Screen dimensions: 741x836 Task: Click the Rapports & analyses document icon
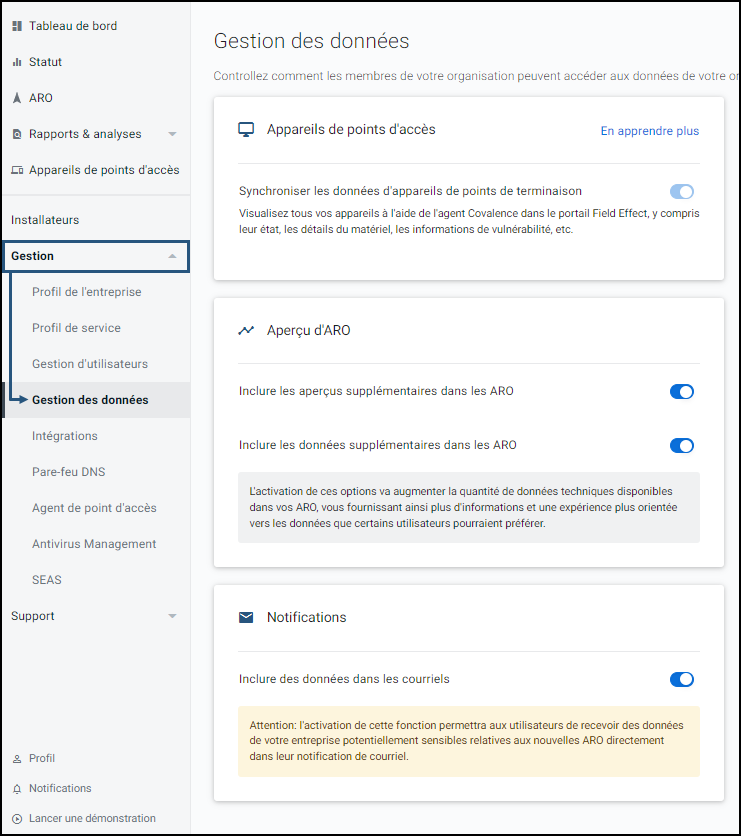point(17,134)
